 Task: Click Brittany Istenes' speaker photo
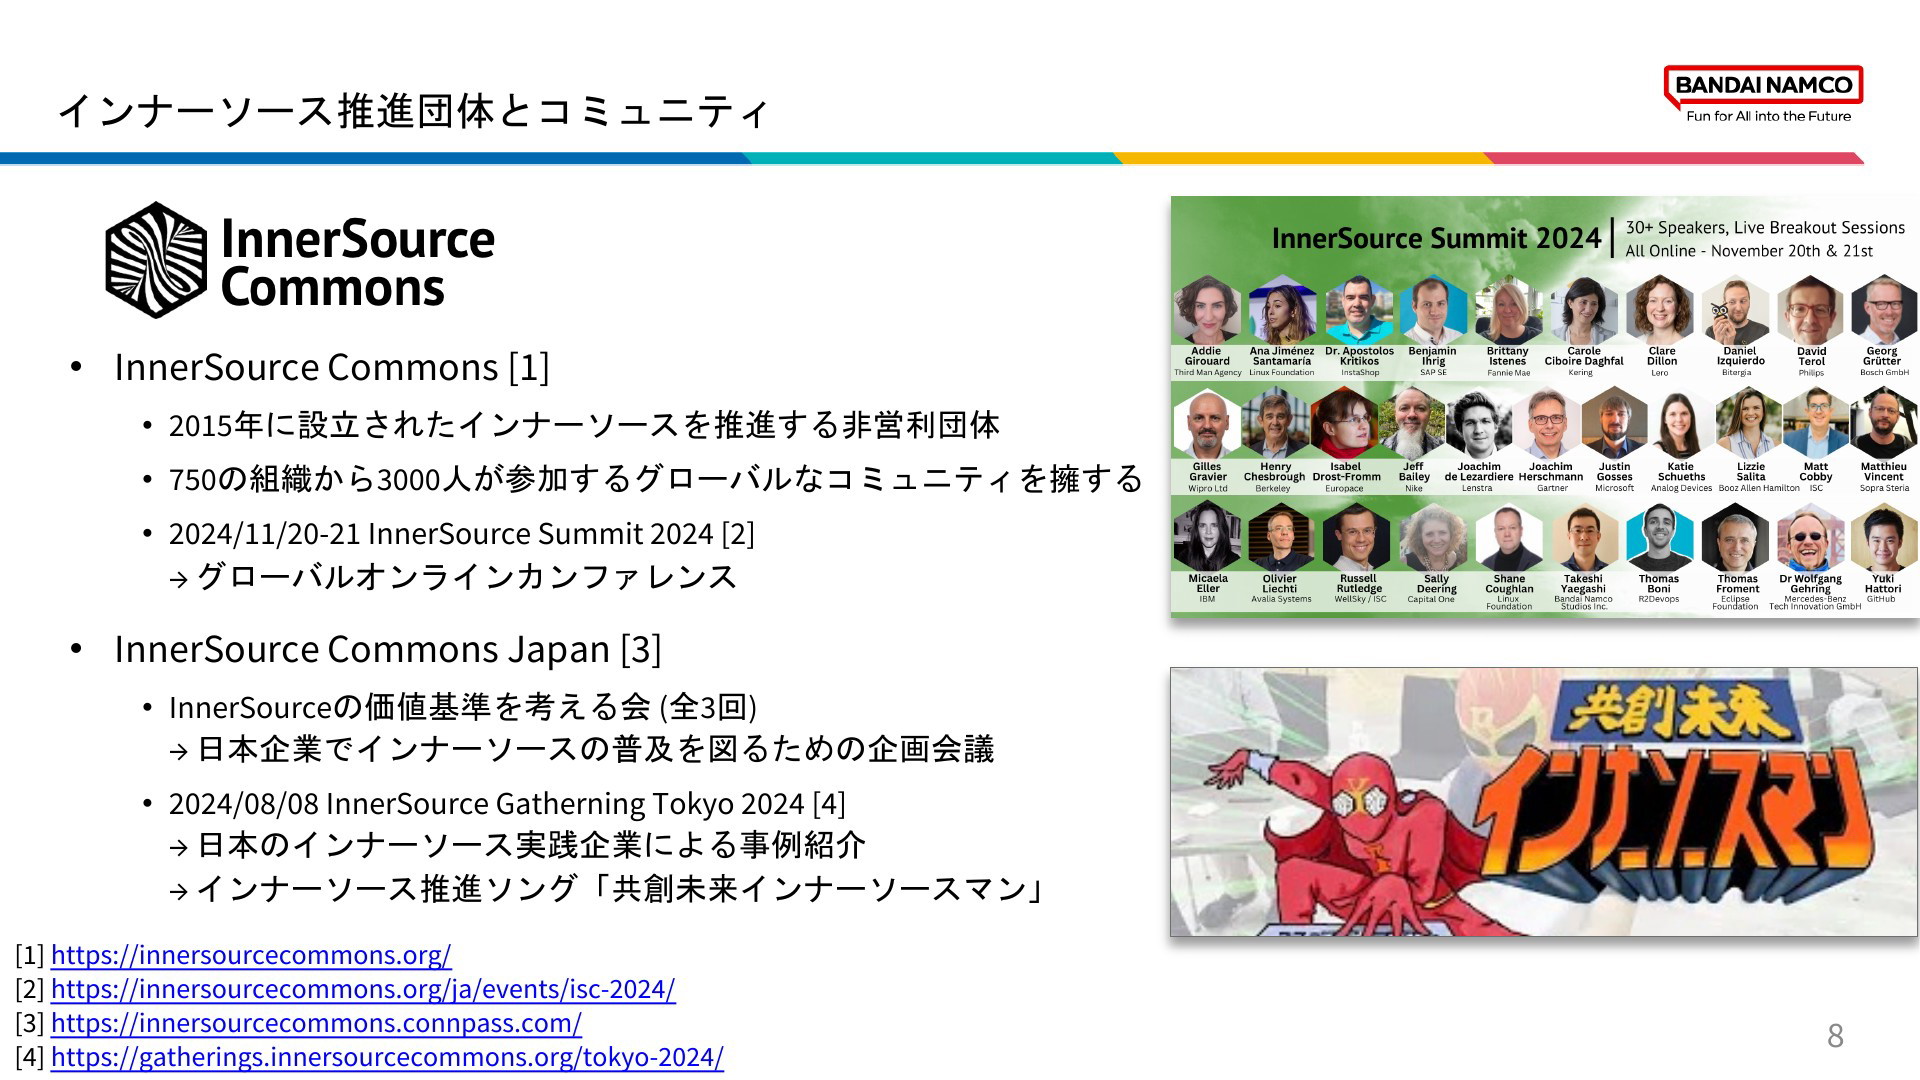(x=1507, y=312)
